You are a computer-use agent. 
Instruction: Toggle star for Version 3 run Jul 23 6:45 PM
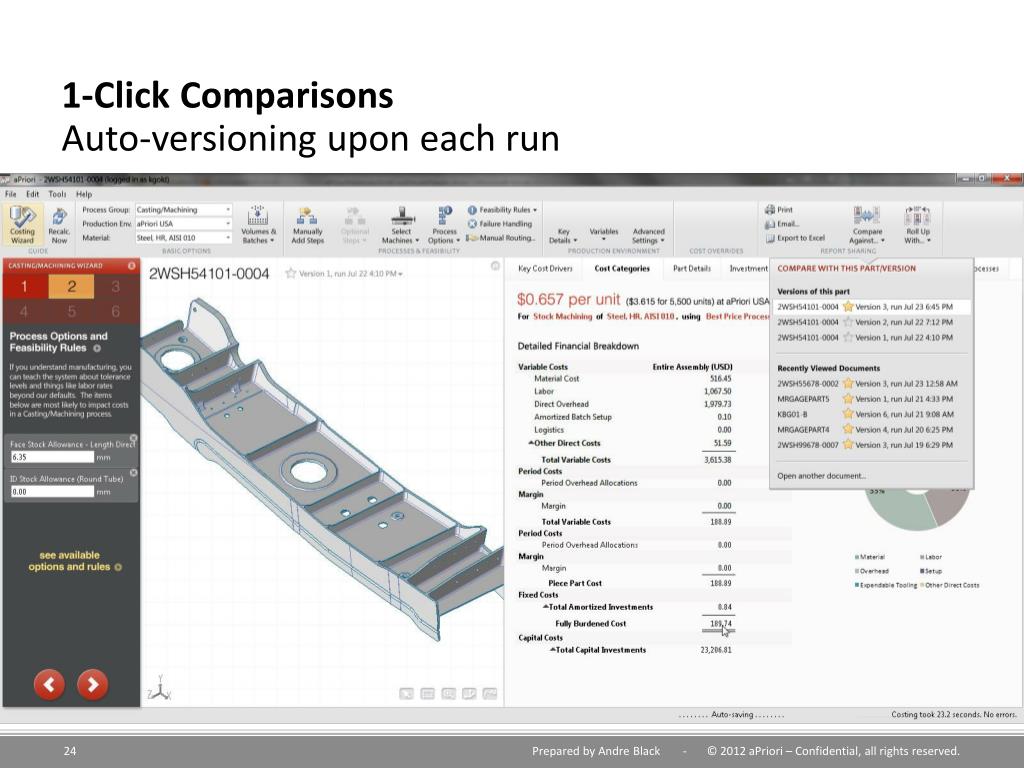pyautogui.click(x=848, y=306)
